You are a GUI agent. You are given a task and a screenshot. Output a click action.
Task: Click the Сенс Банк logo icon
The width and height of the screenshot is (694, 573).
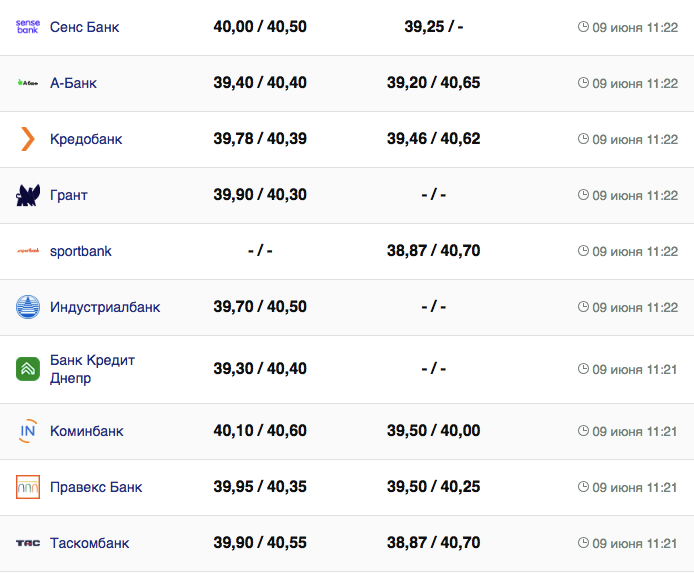click(x=28, y=27)
